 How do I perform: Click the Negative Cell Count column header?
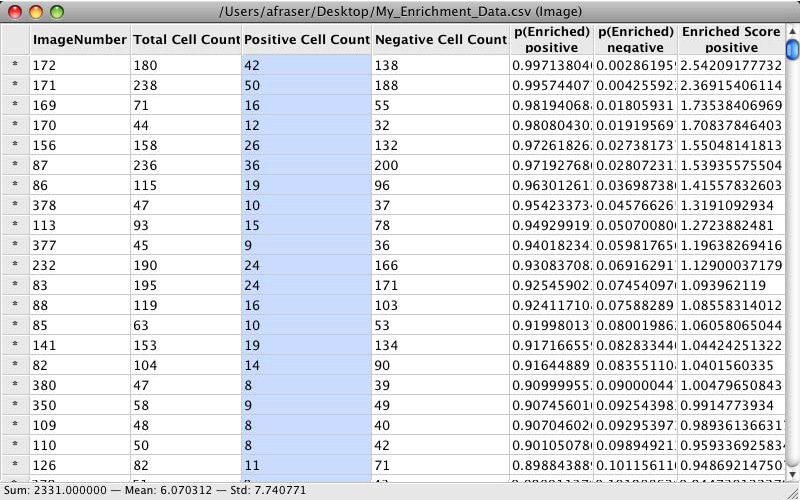(440, 40)
